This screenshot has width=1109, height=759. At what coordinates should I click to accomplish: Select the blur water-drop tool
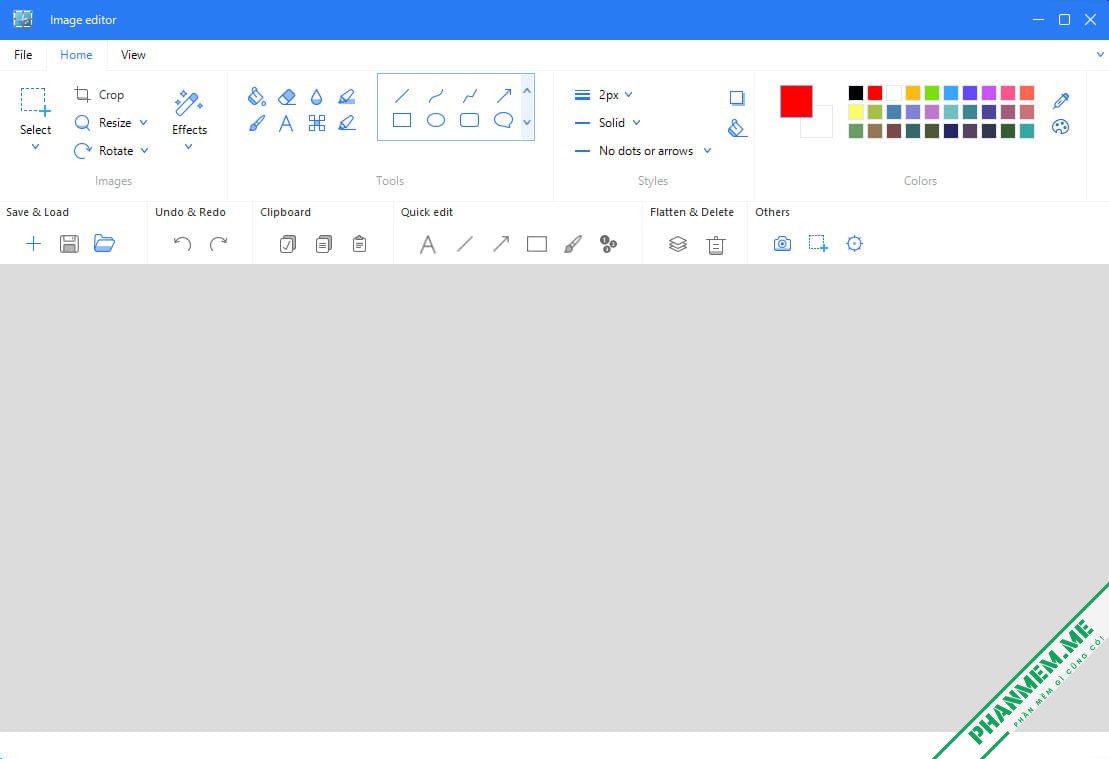point(316,97)
